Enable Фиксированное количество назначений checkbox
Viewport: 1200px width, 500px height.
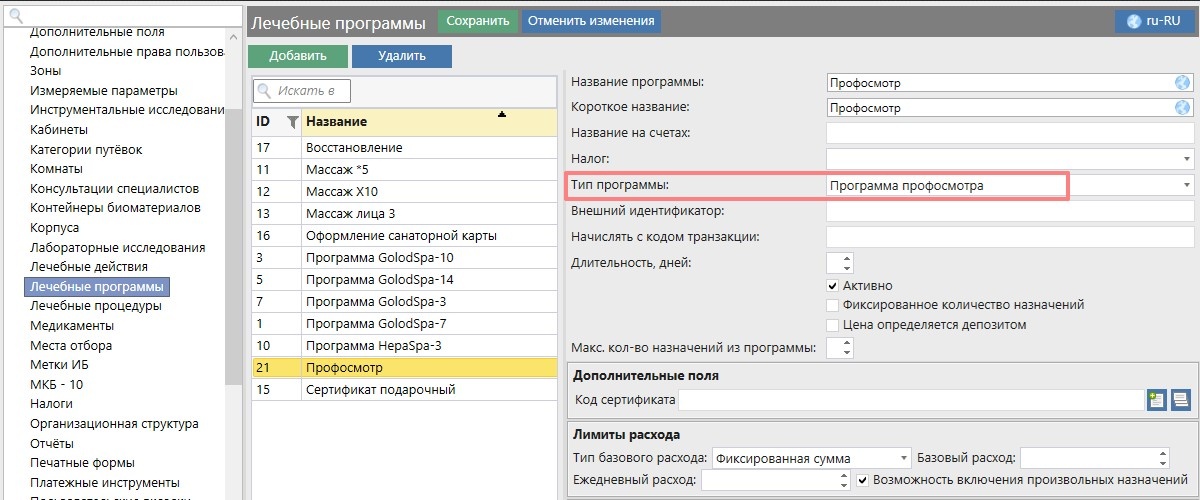(833, 305)
